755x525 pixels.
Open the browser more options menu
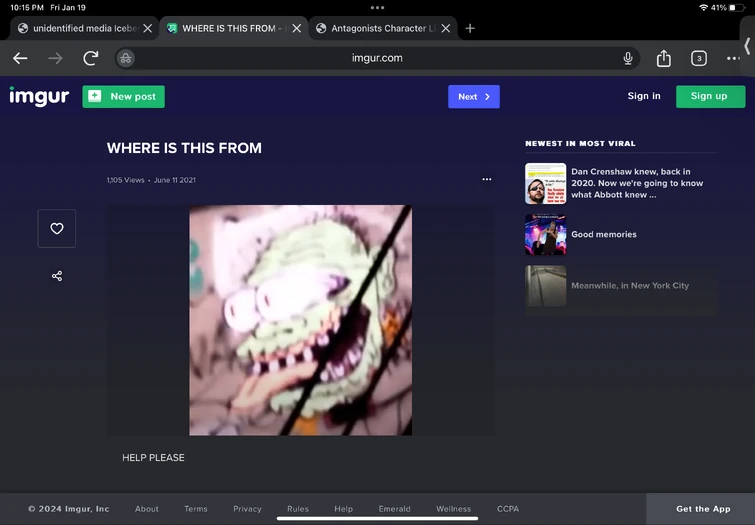pyautogui.click(x=733, y=58)
